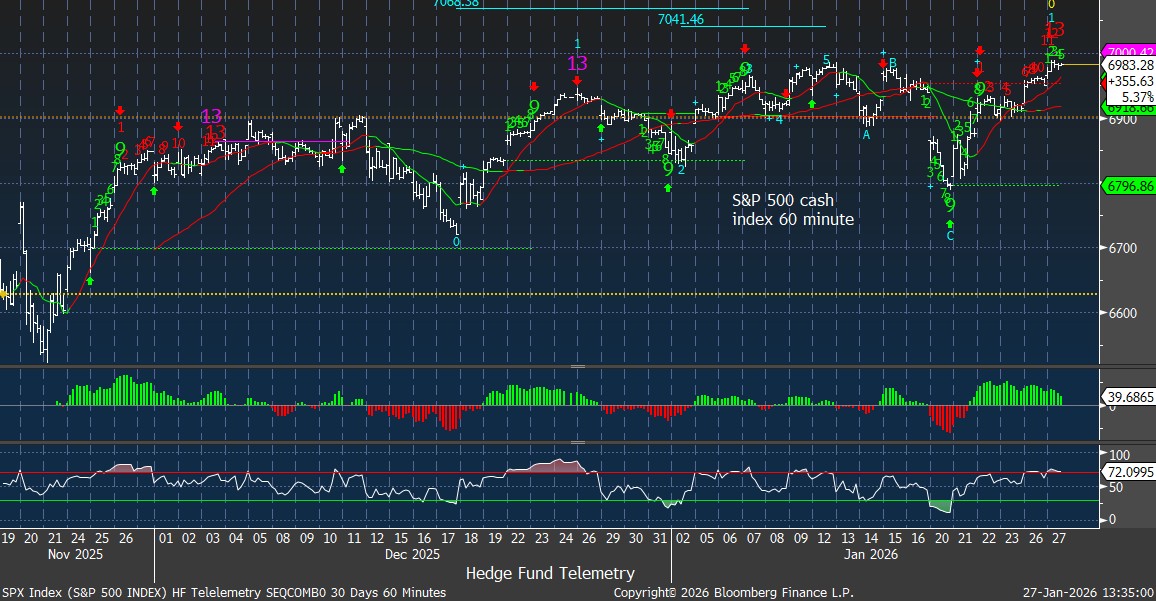
Task: Select the cyan wave label B near January 15
Action: 892,63
